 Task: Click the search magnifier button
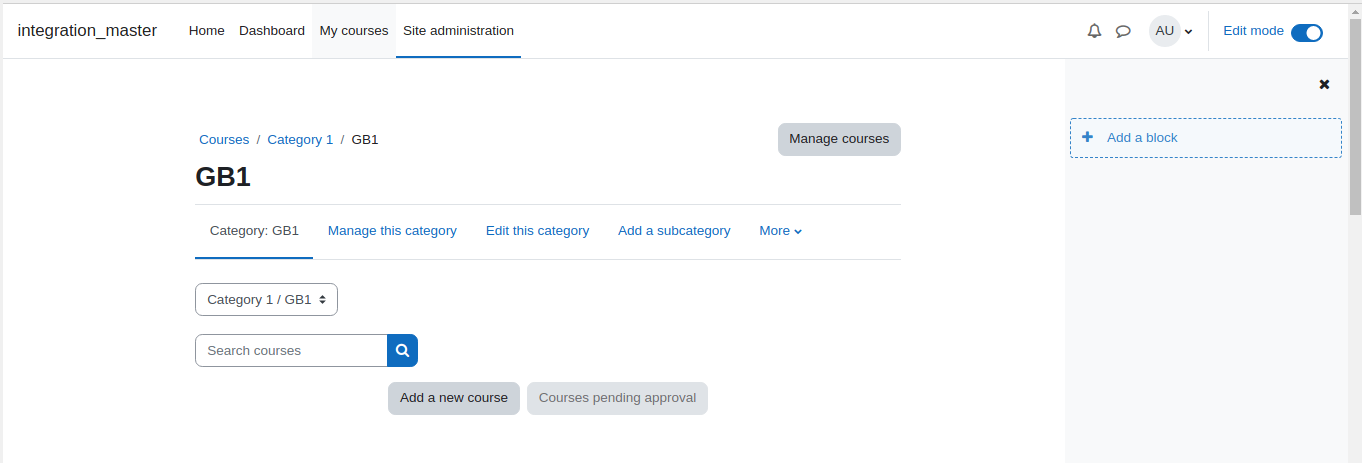click(402, 350)
